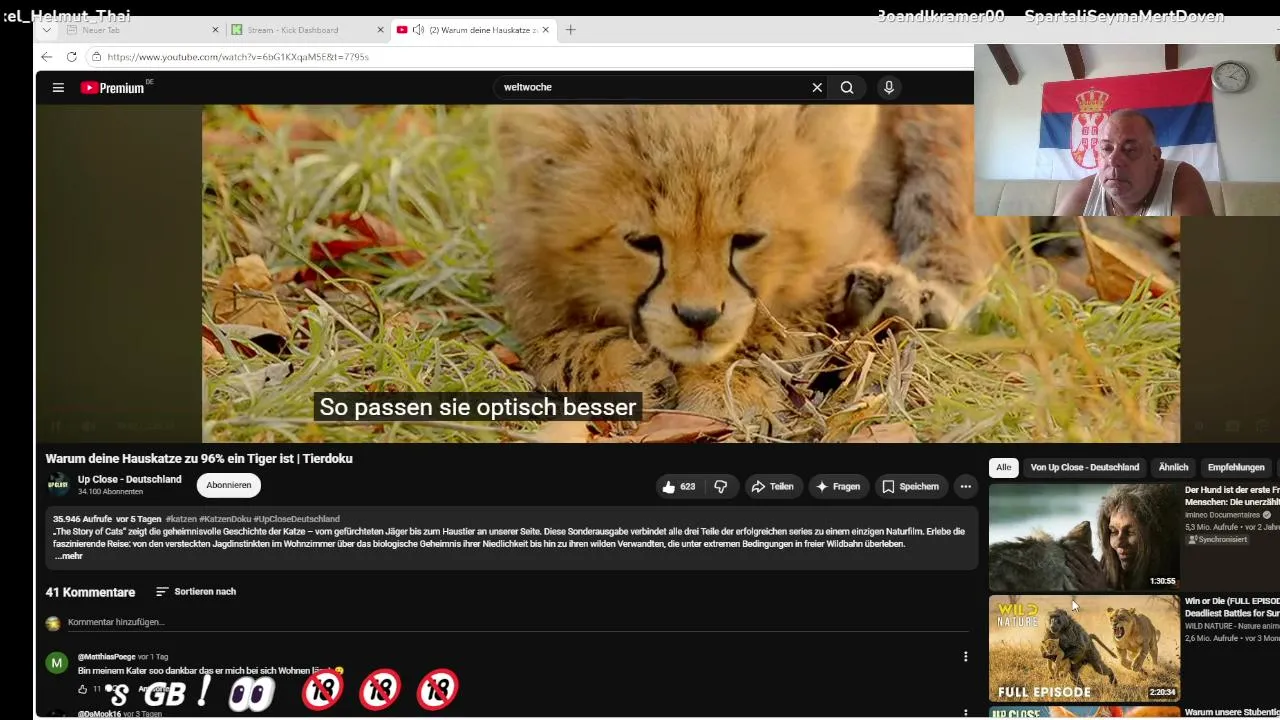Open the Wild Nature 'FULL EPISODE' thumbnail
1280x720 pixels.
coord(1084,648)
